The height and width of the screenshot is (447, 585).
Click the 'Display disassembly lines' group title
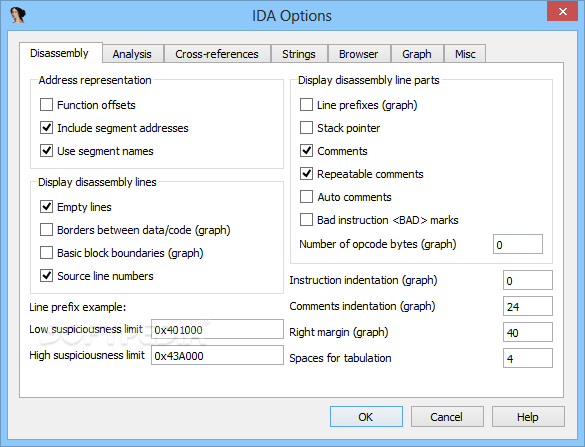(97, 182)
